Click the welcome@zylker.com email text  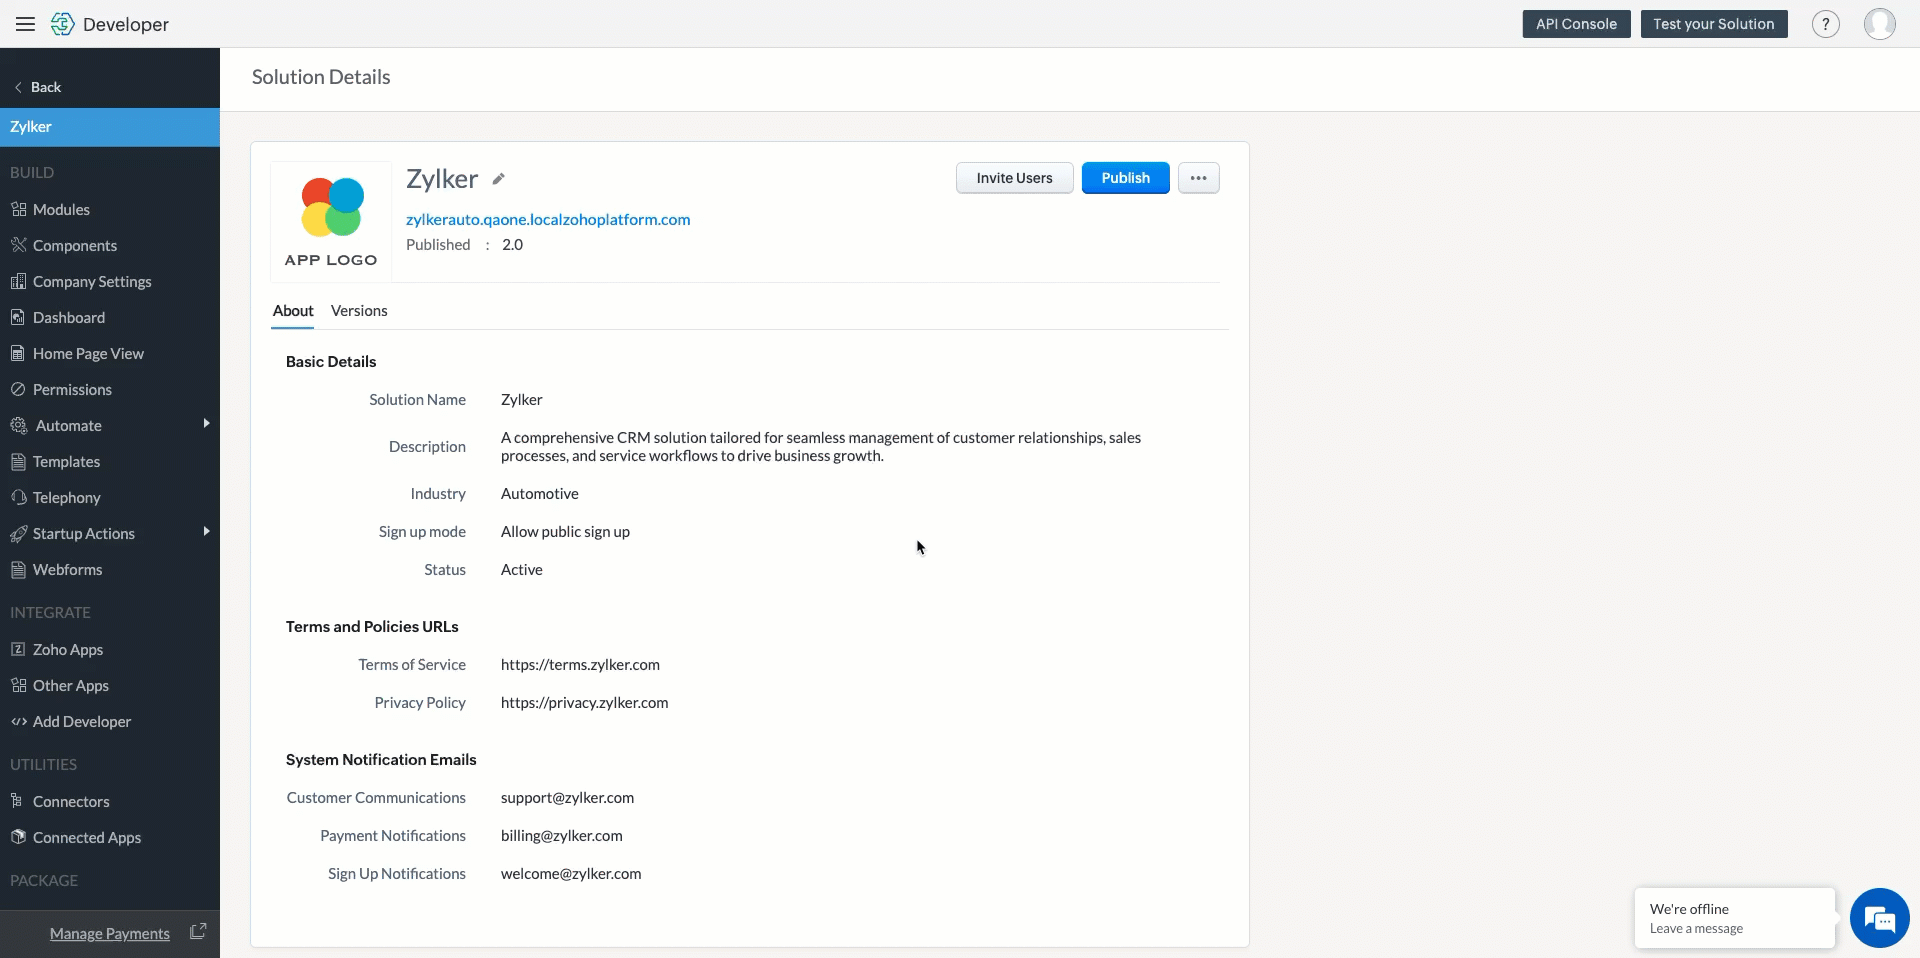pyautogui.click(x=571, y=874)
